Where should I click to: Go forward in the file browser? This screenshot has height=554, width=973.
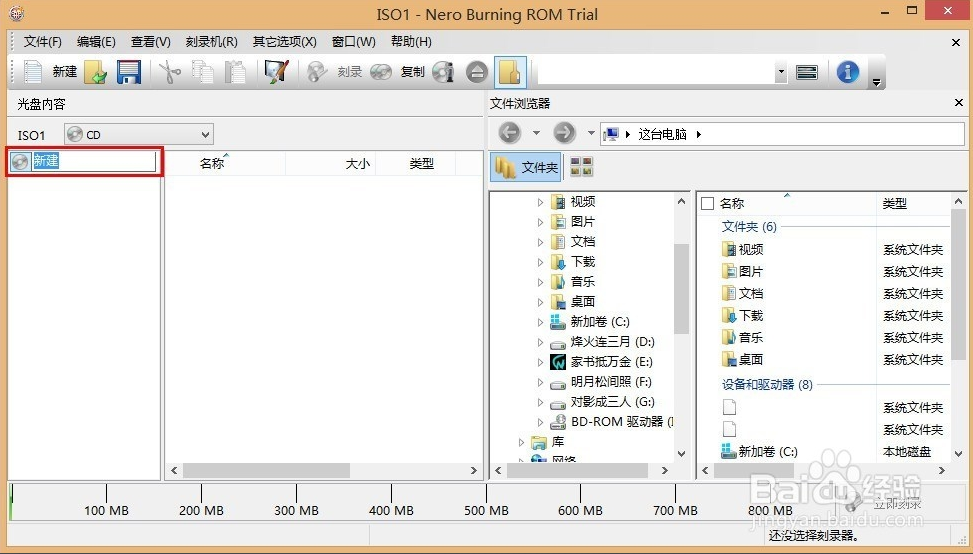pyautogui.click(x=564, y=133)
